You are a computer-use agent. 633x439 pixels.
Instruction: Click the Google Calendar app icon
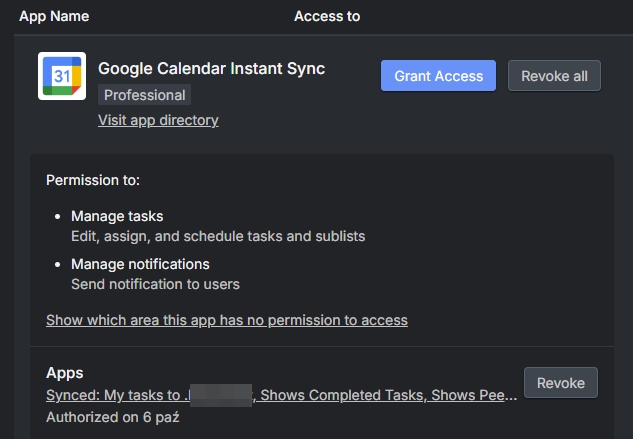click(62, 76)
